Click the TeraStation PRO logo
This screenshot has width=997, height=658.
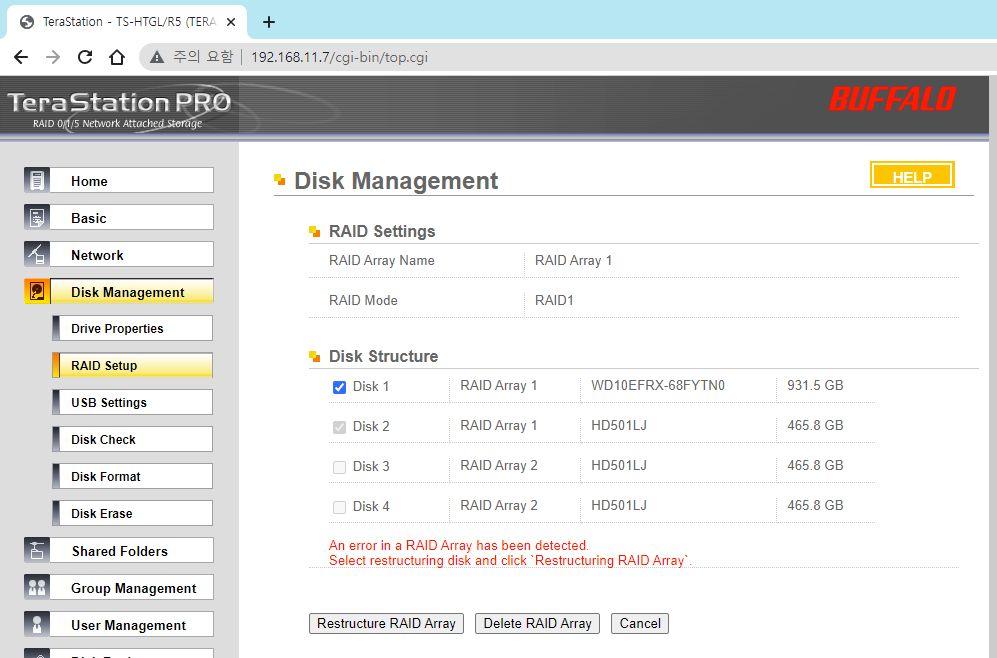tap(119, 108)
